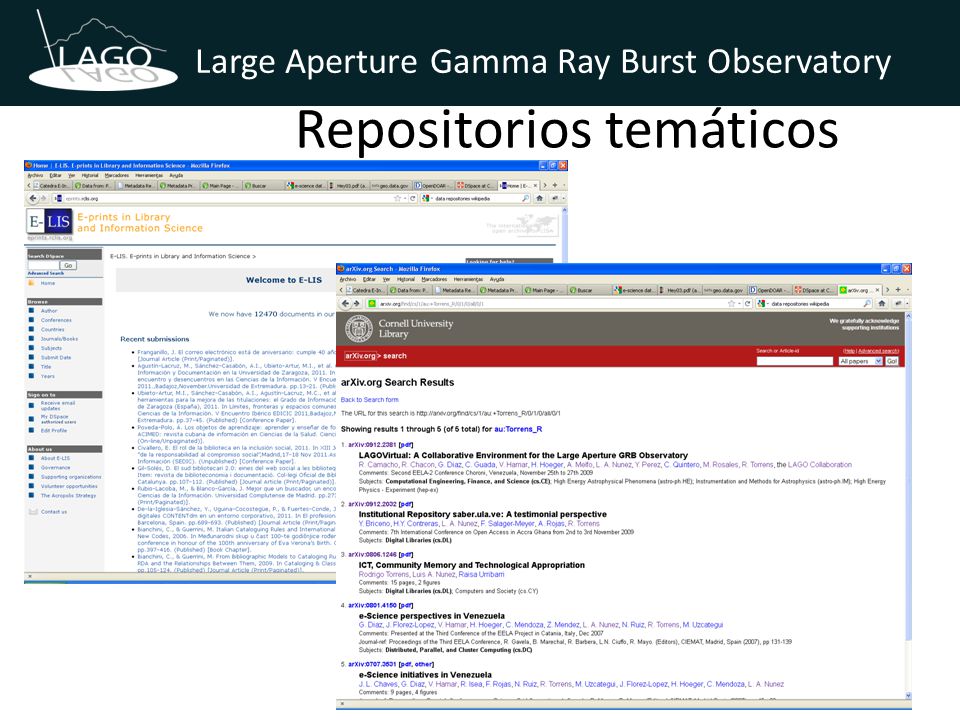Click the Cornell University seal logo
Screen dimensions: 960x720
click(359, 329)
